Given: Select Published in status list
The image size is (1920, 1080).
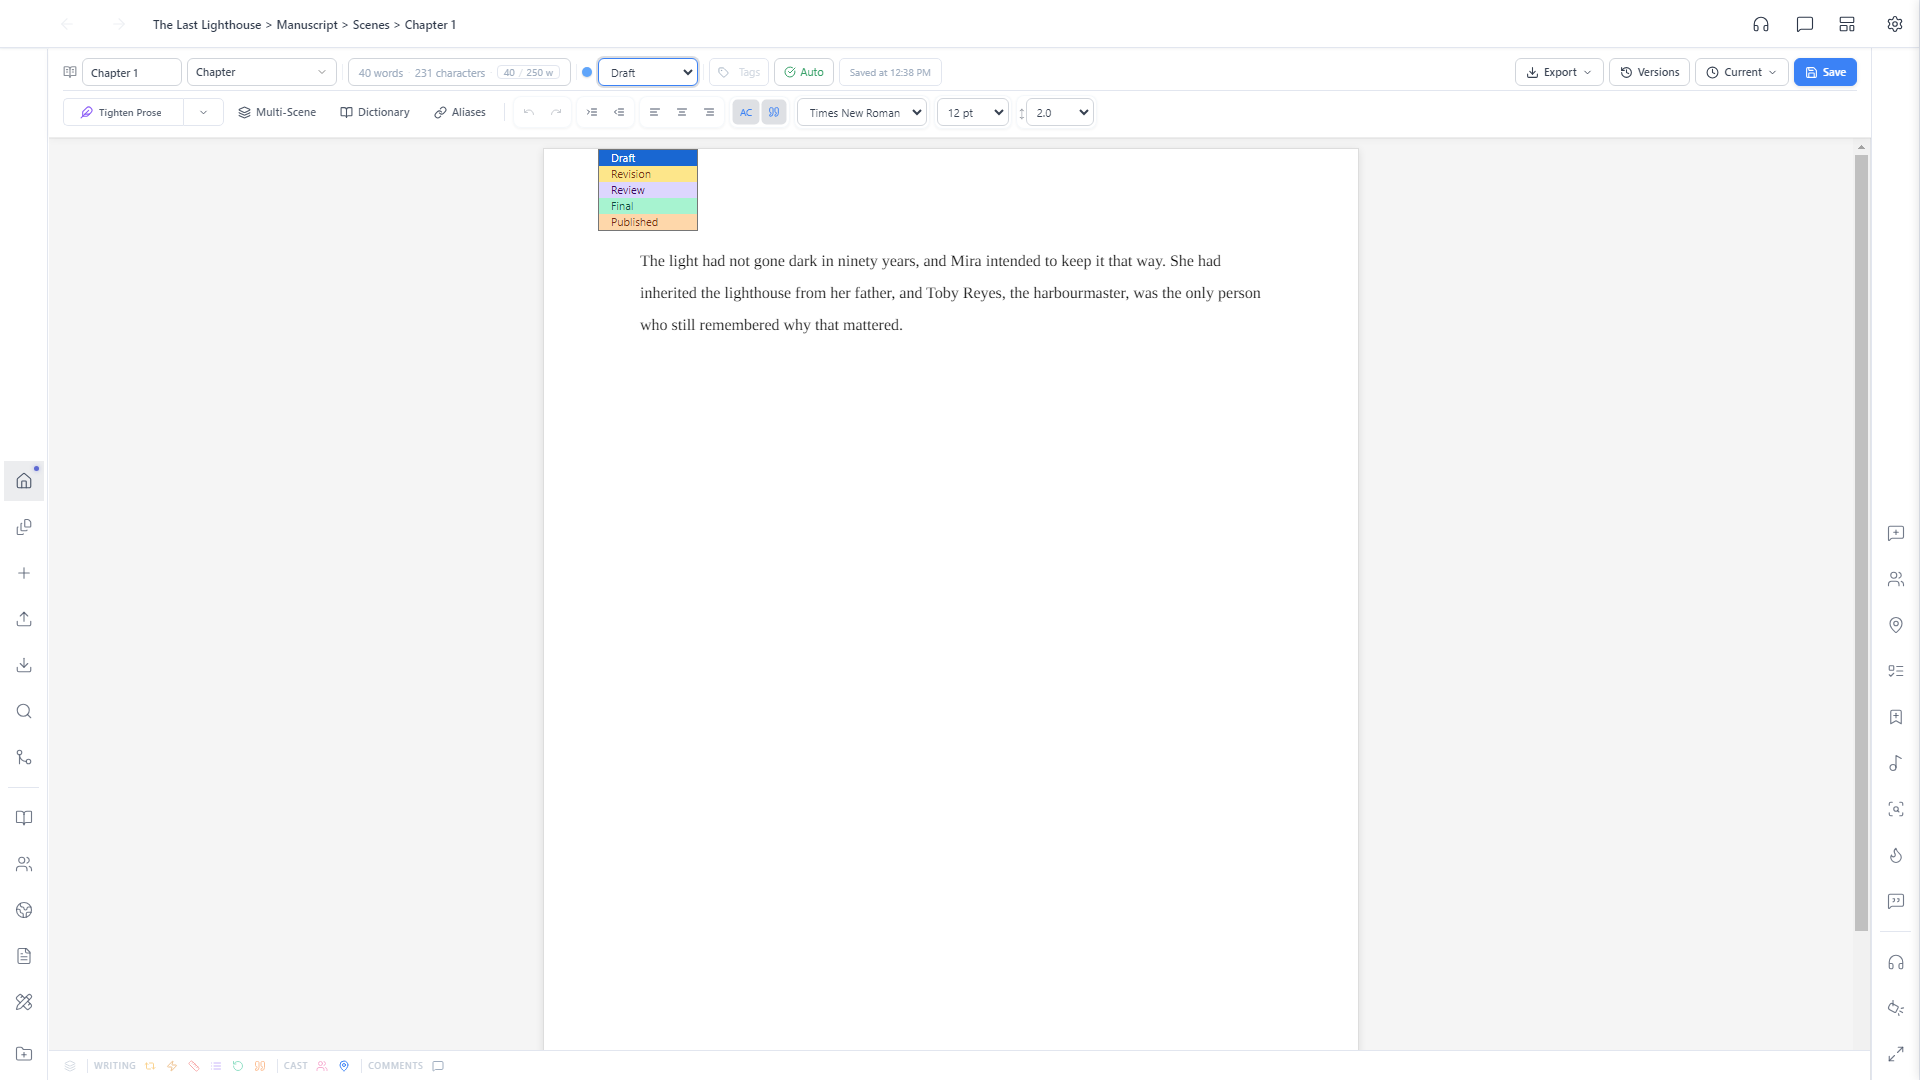Looking at the screenshot, I should click(648, 222).
